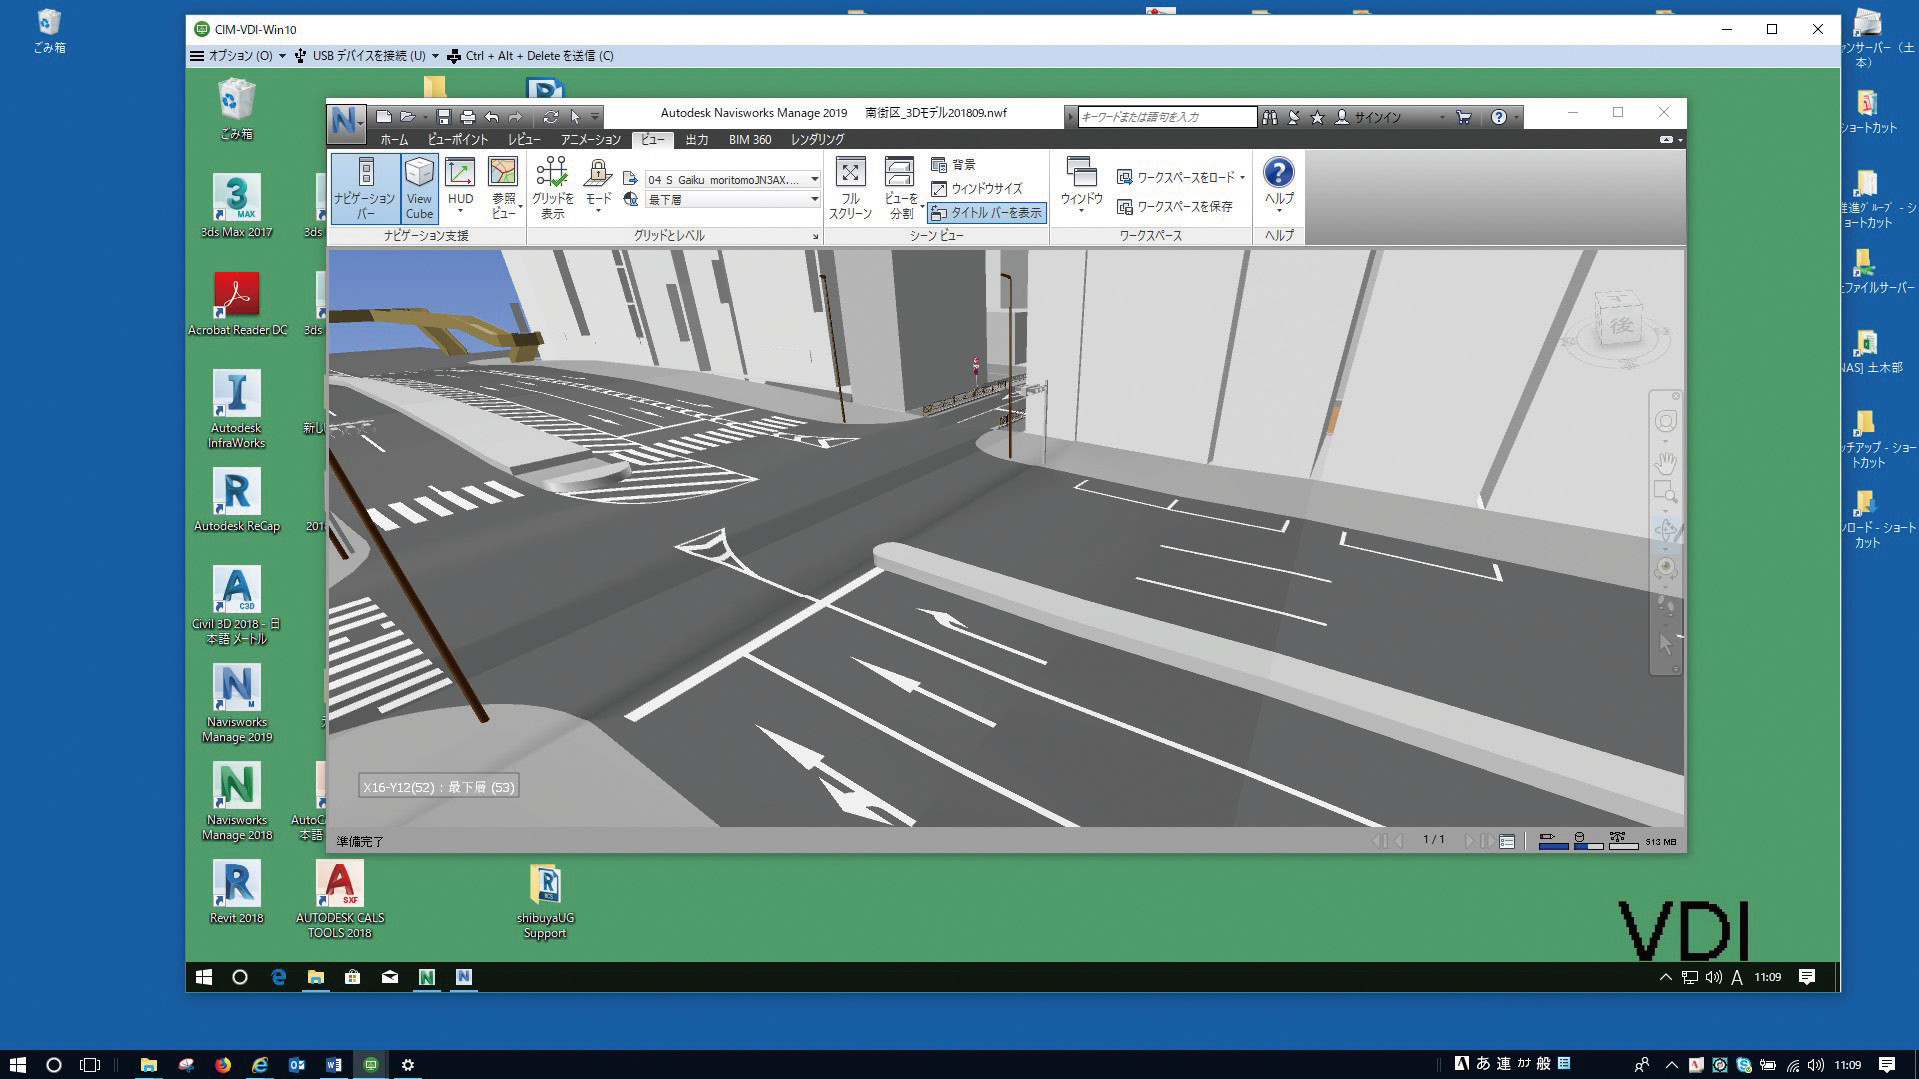Switch to the レビュー ribbon tab
1919x1079 pixels.
point(524,140)
